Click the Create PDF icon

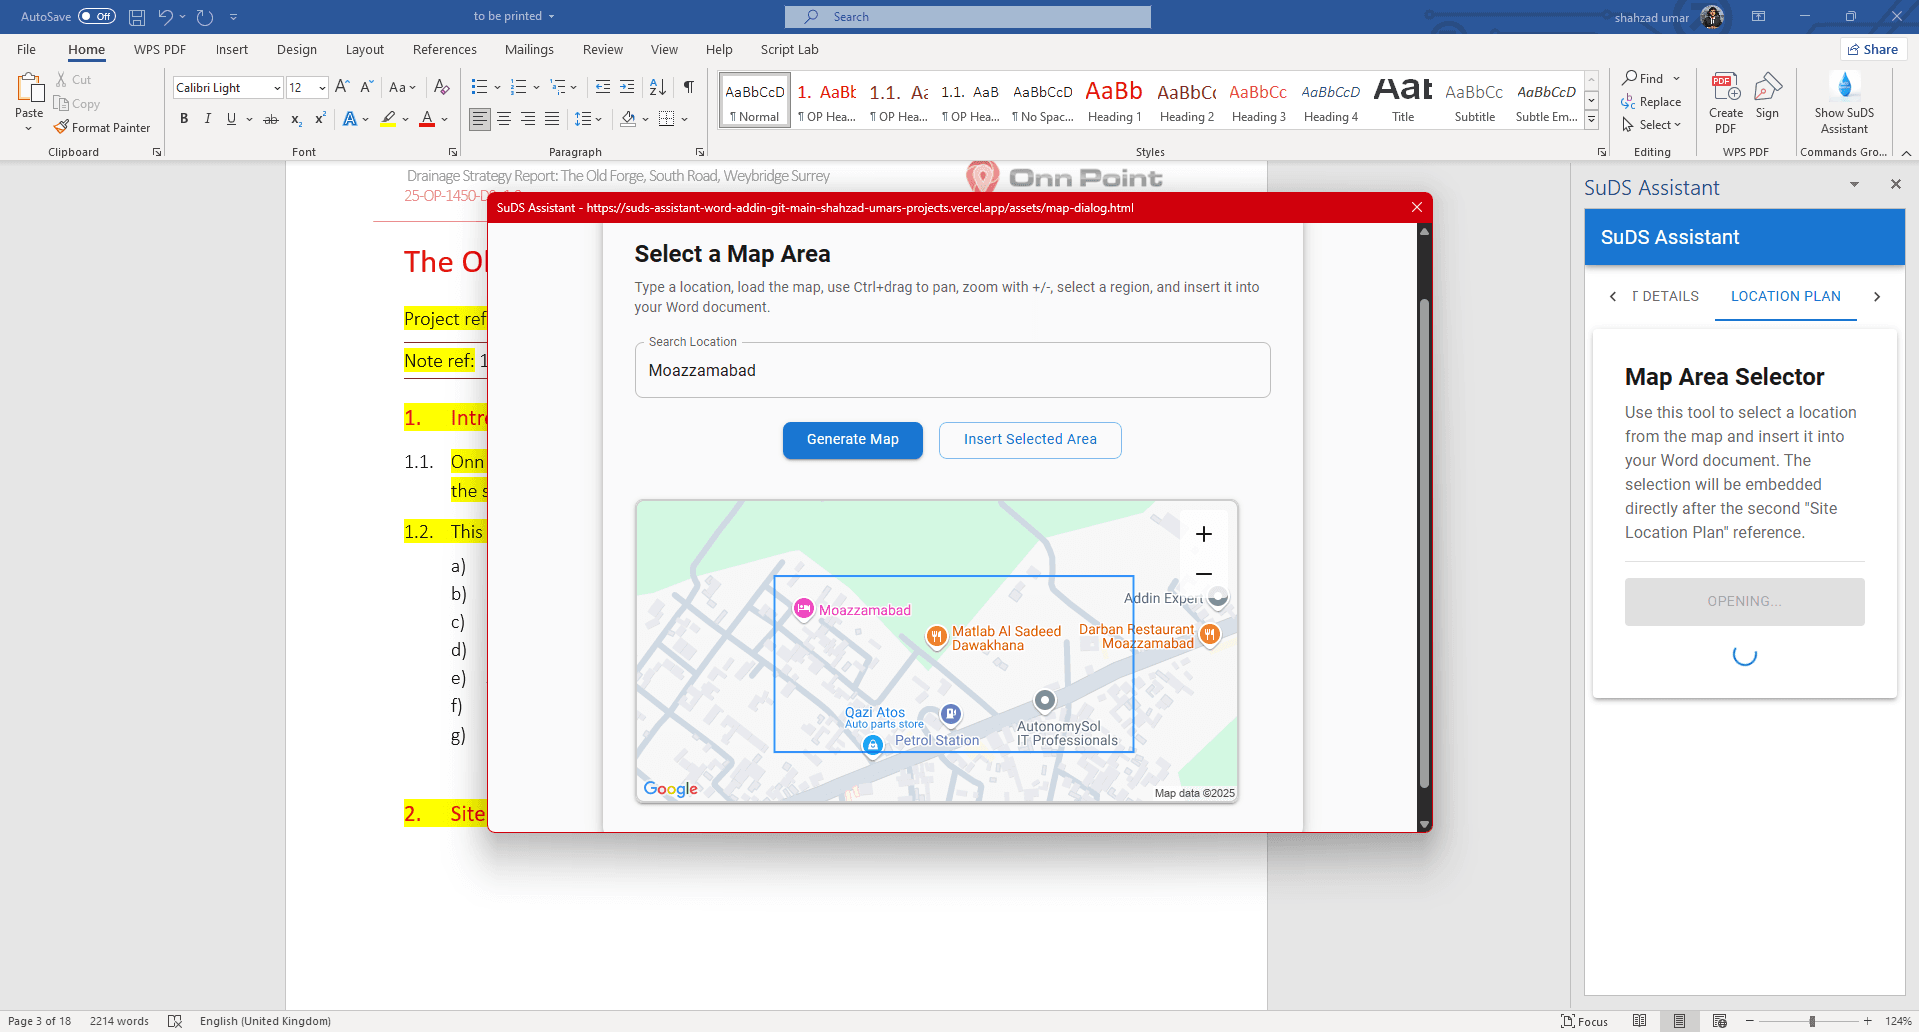(x=1725, y=102)
